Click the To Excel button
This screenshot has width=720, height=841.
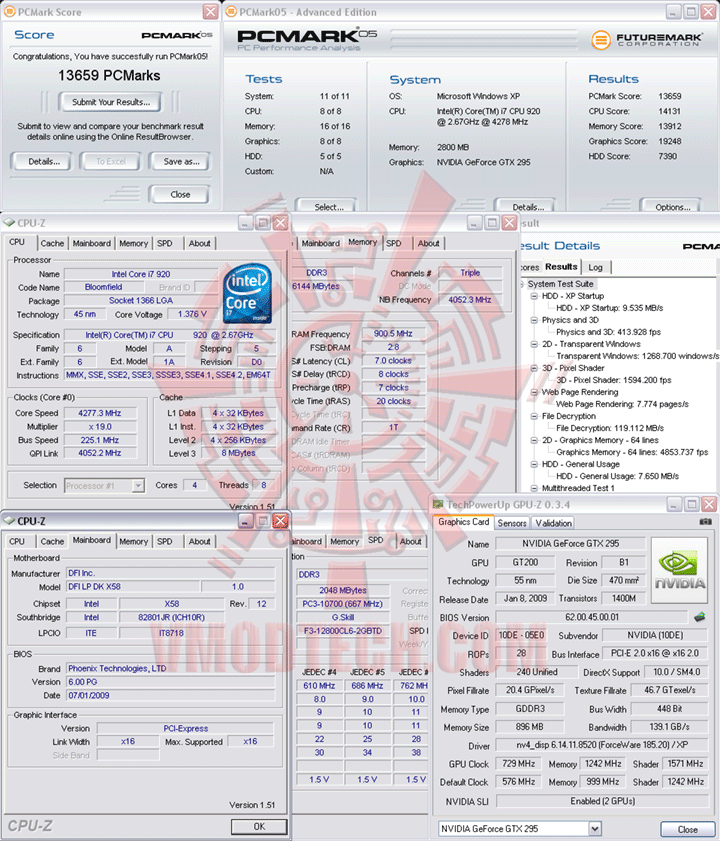(111, 161)
